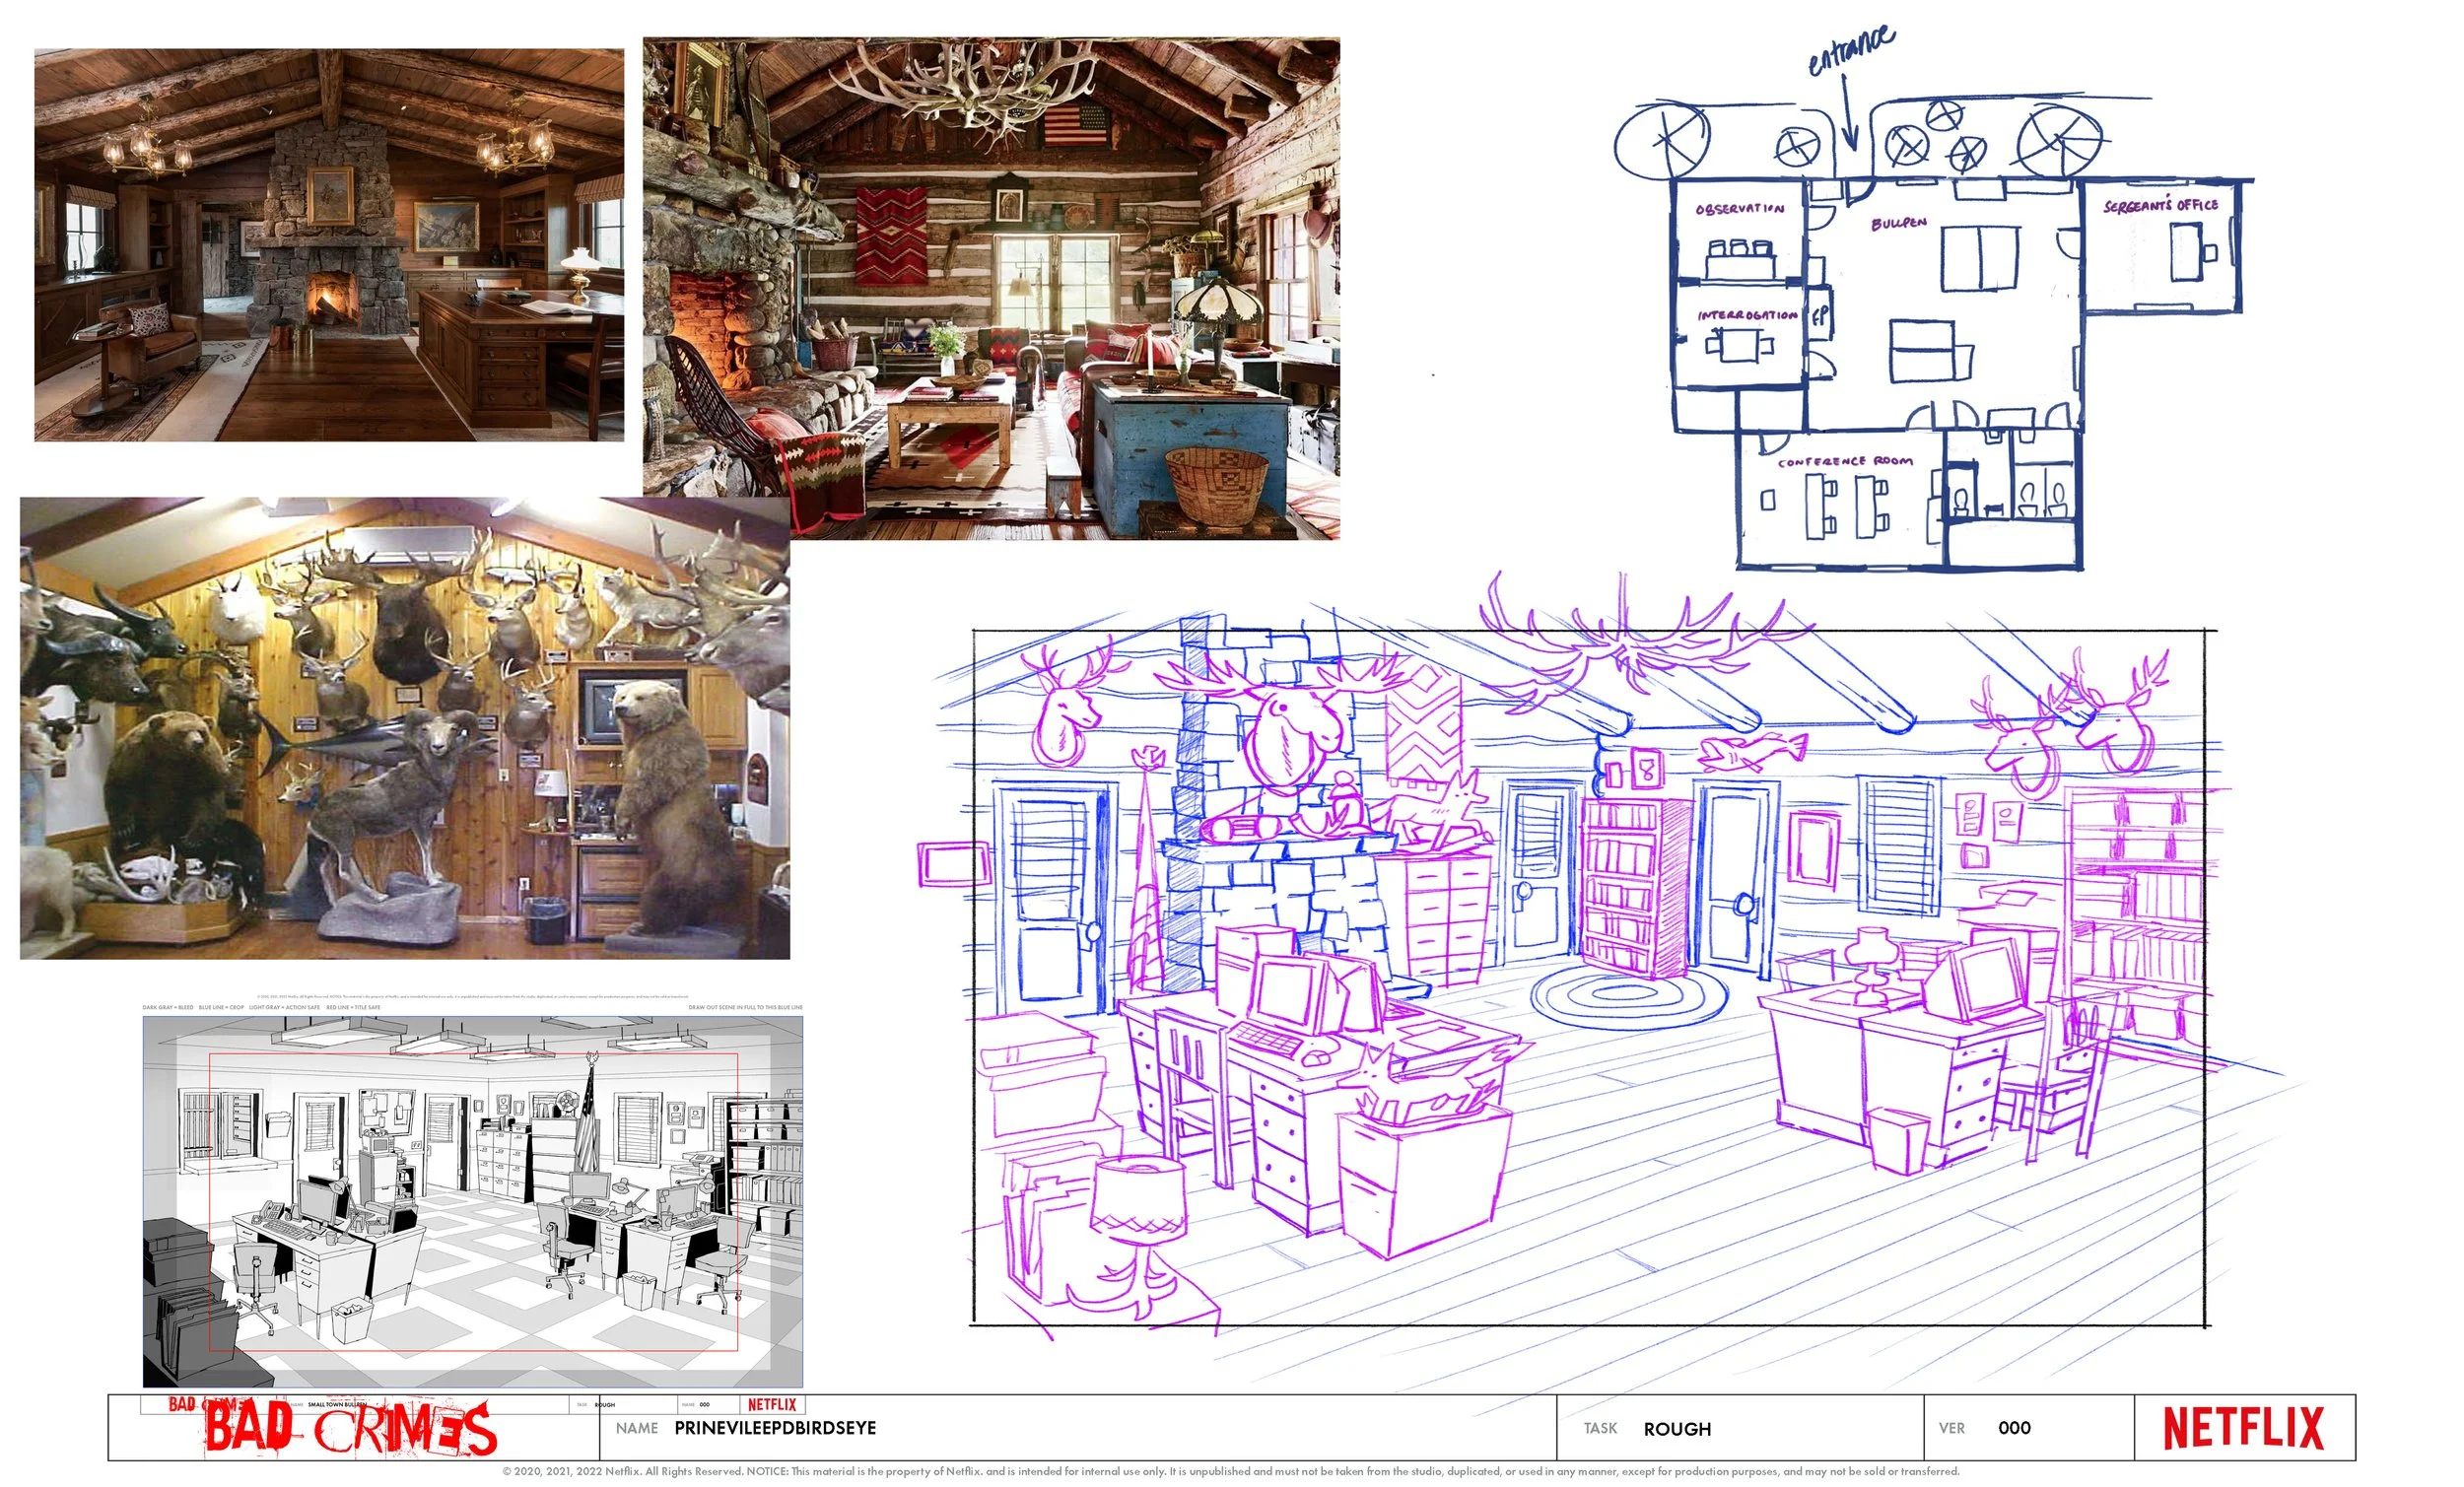Click the "BLUE LINE = CROP" legend text

coord(221,1007)
